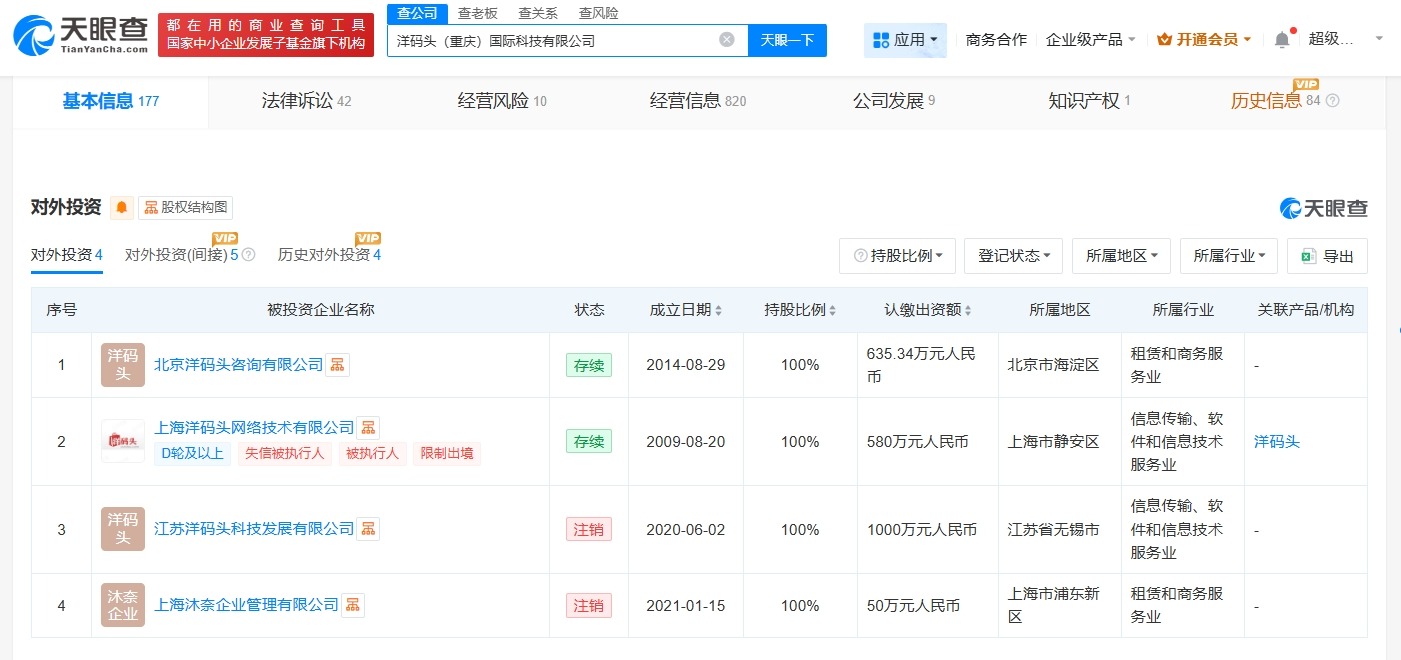Sort the table by 成立日期 column
Viewport: 1401px width, 660px height.
point(685,310)
